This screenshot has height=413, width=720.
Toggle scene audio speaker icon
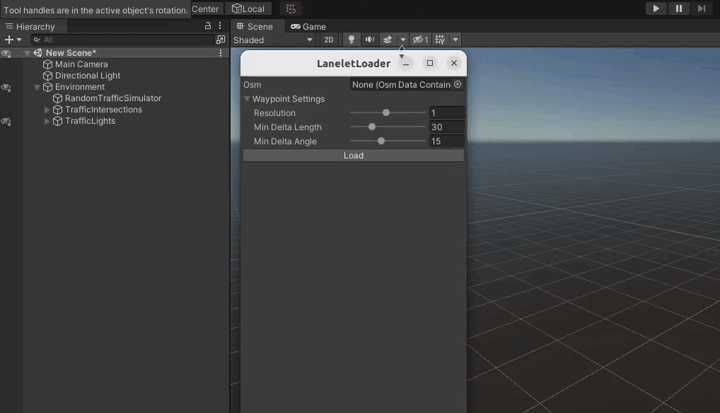[x=369, y=40]
